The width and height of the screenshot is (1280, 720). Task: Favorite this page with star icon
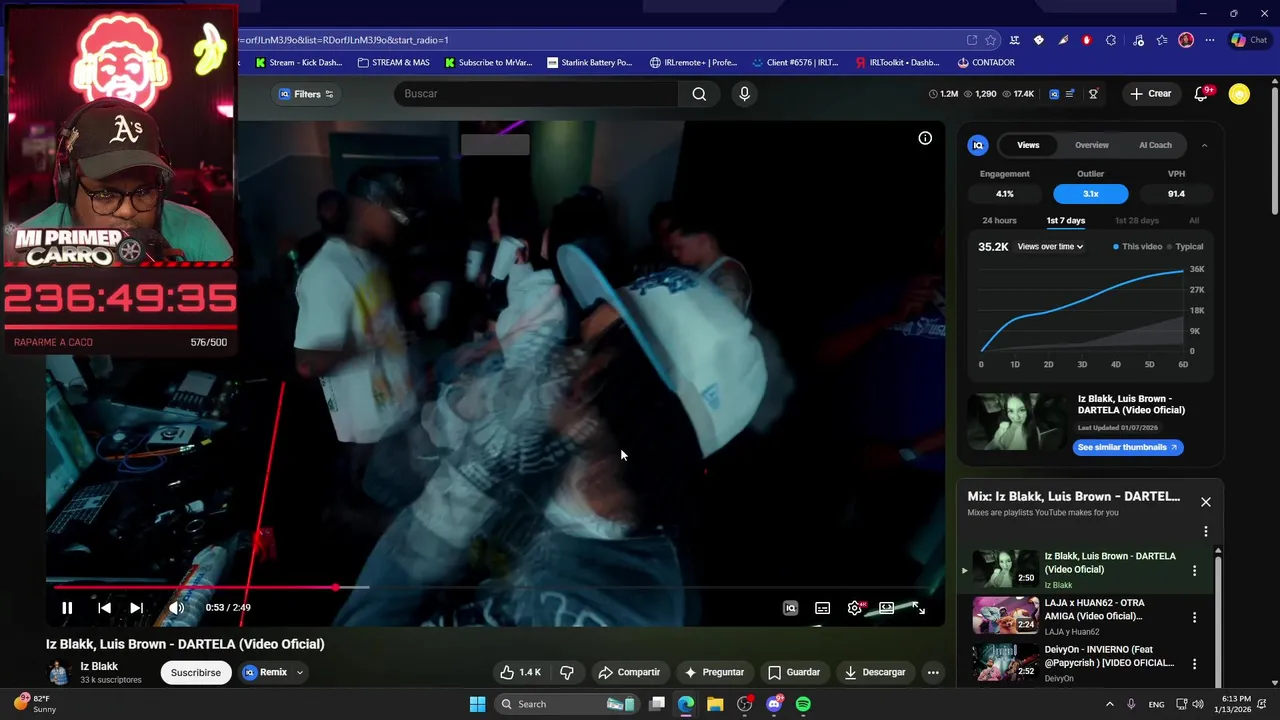click(990, 40)
